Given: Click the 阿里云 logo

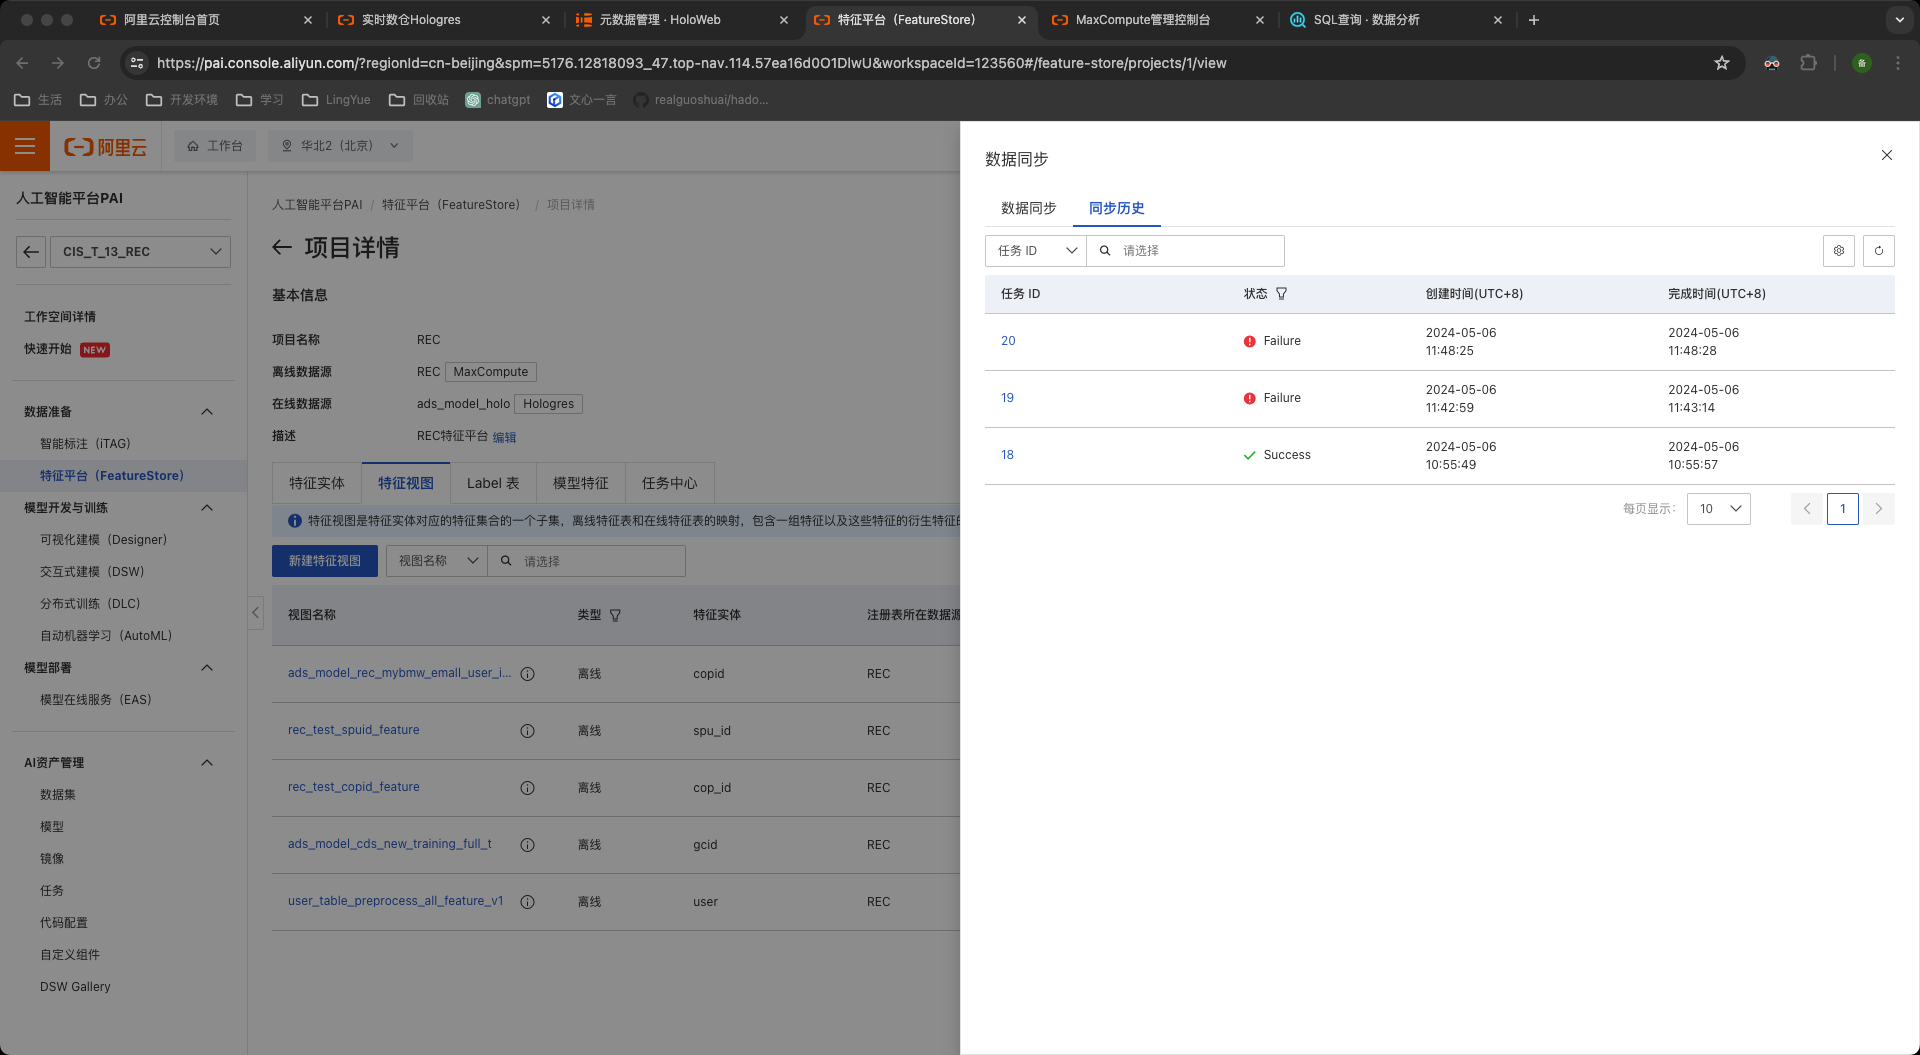Looking at the screenshot, I should click(105, 147).
